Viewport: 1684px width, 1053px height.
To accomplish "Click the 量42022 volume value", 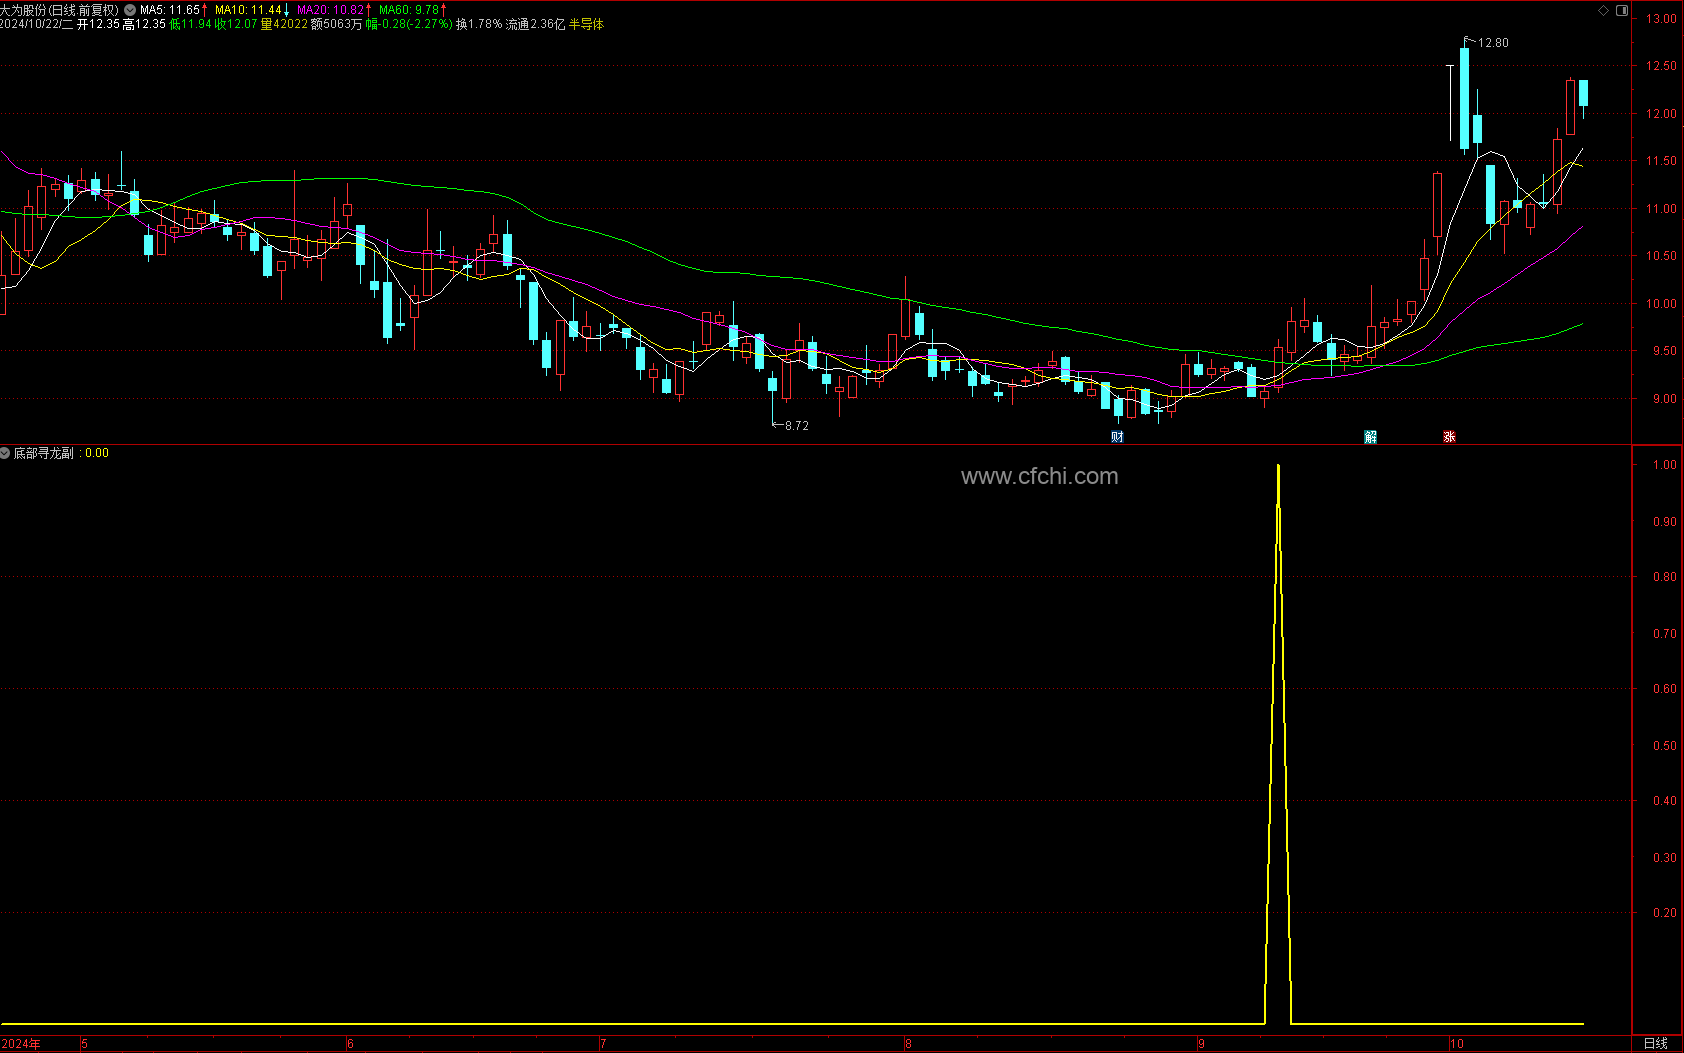I will [x=284, y=24].
